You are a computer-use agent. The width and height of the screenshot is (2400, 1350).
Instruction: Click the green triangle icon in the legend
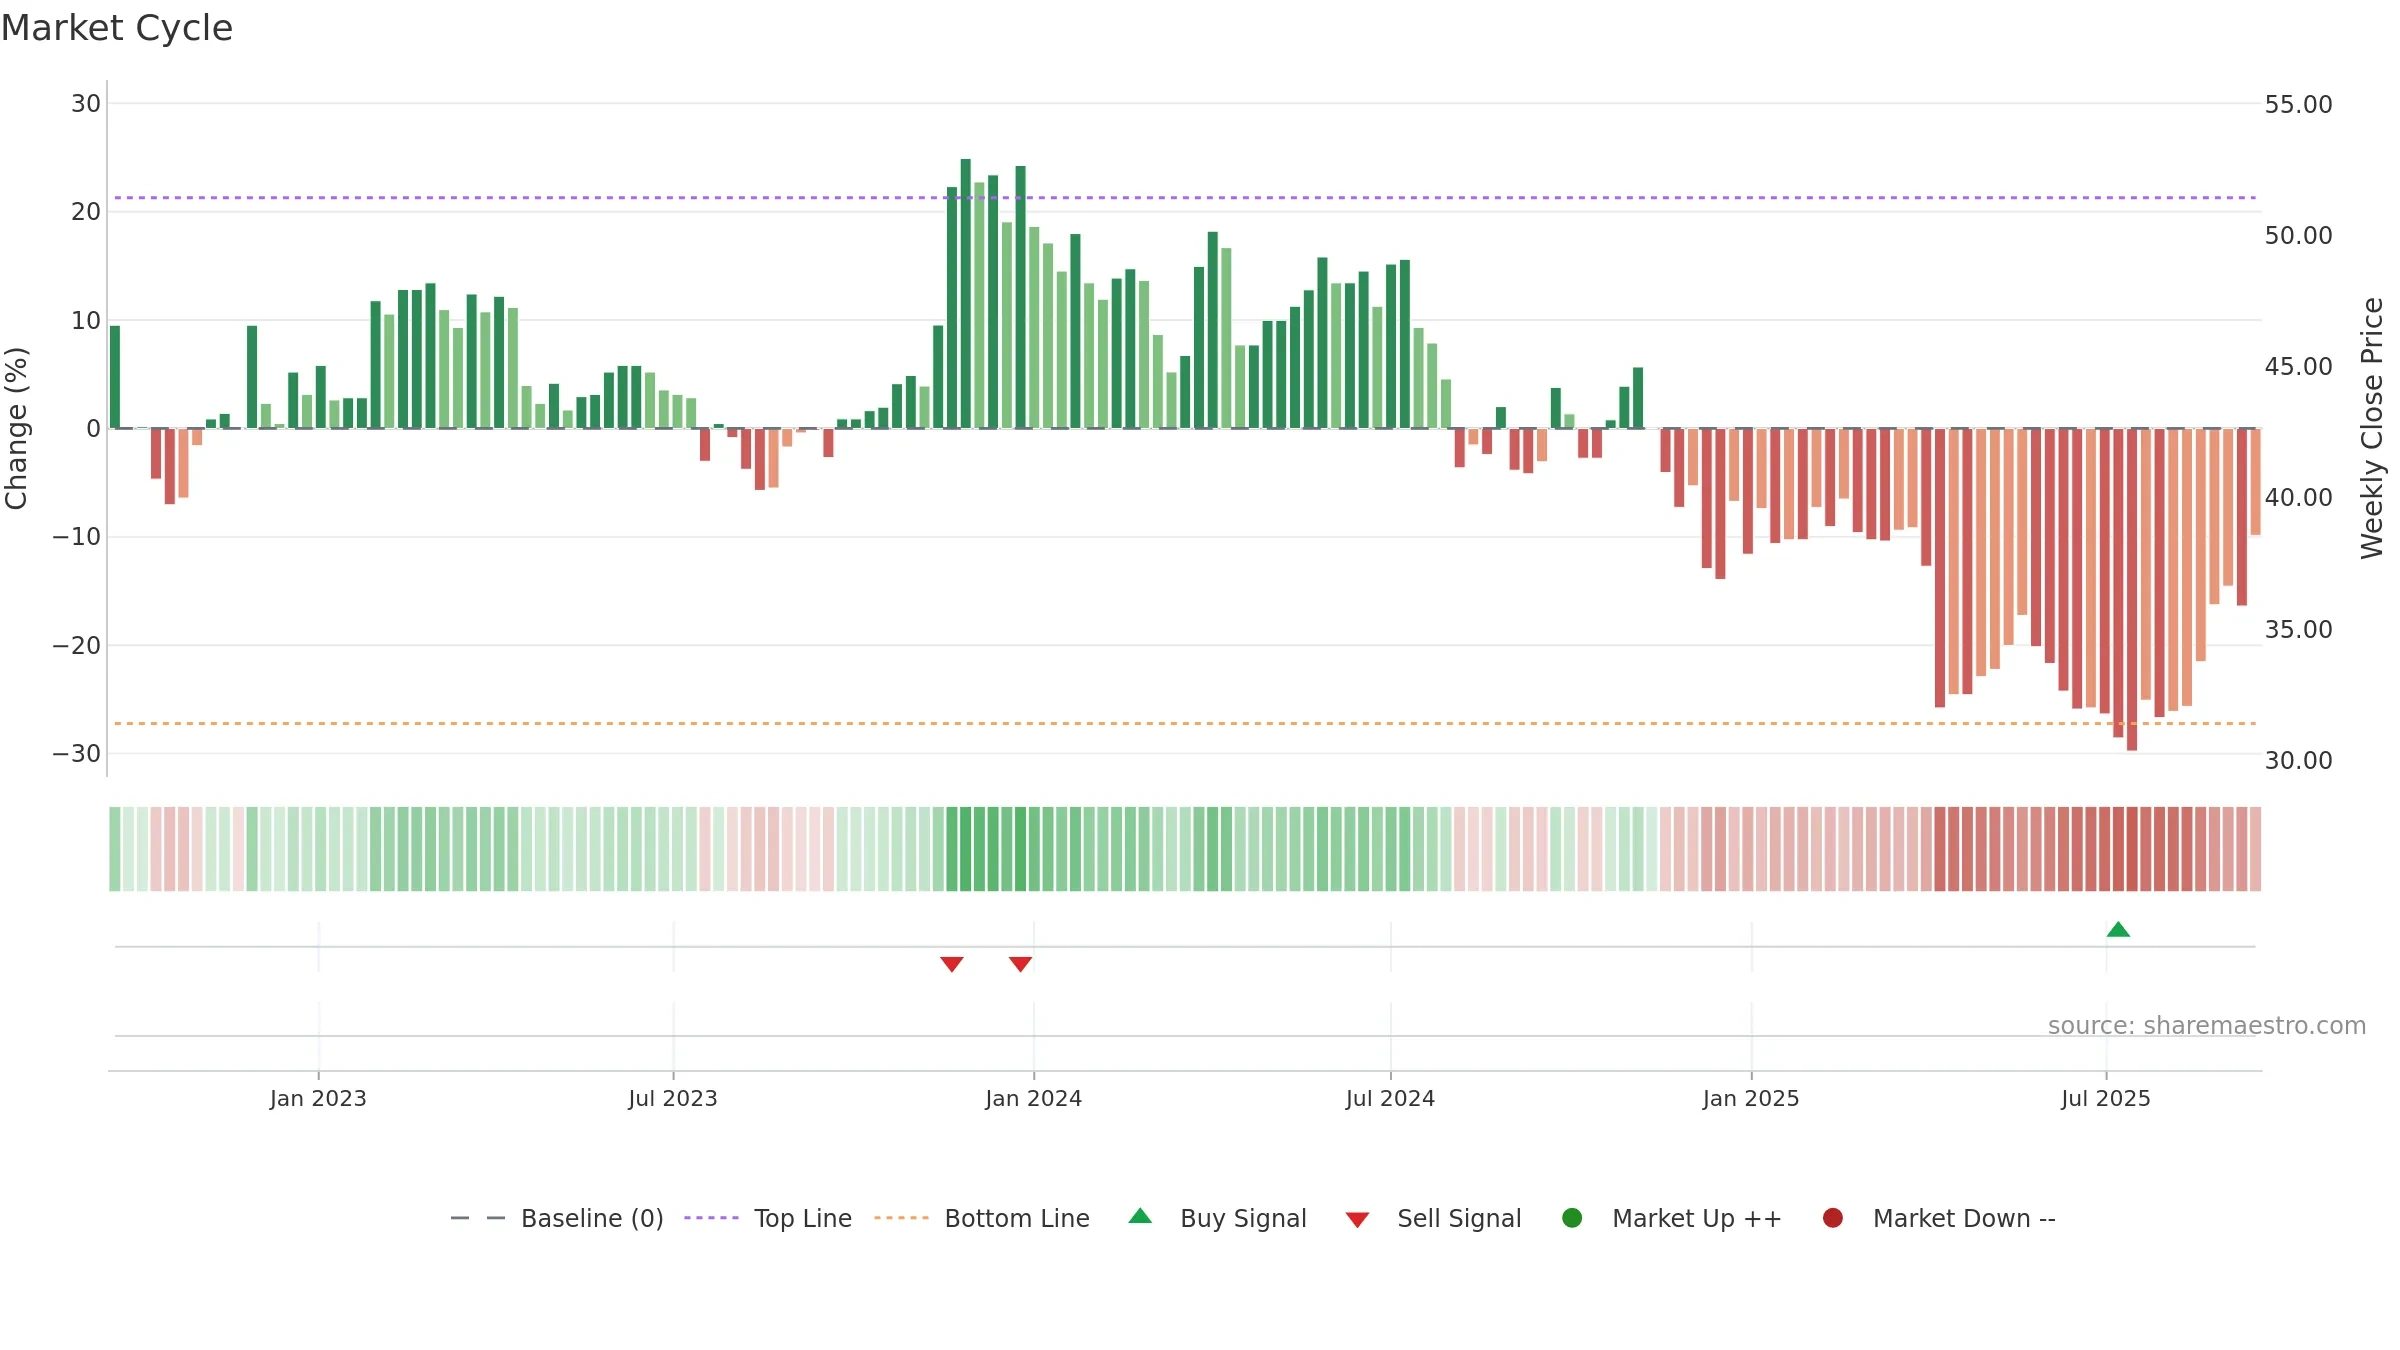pos(1140,1216)
